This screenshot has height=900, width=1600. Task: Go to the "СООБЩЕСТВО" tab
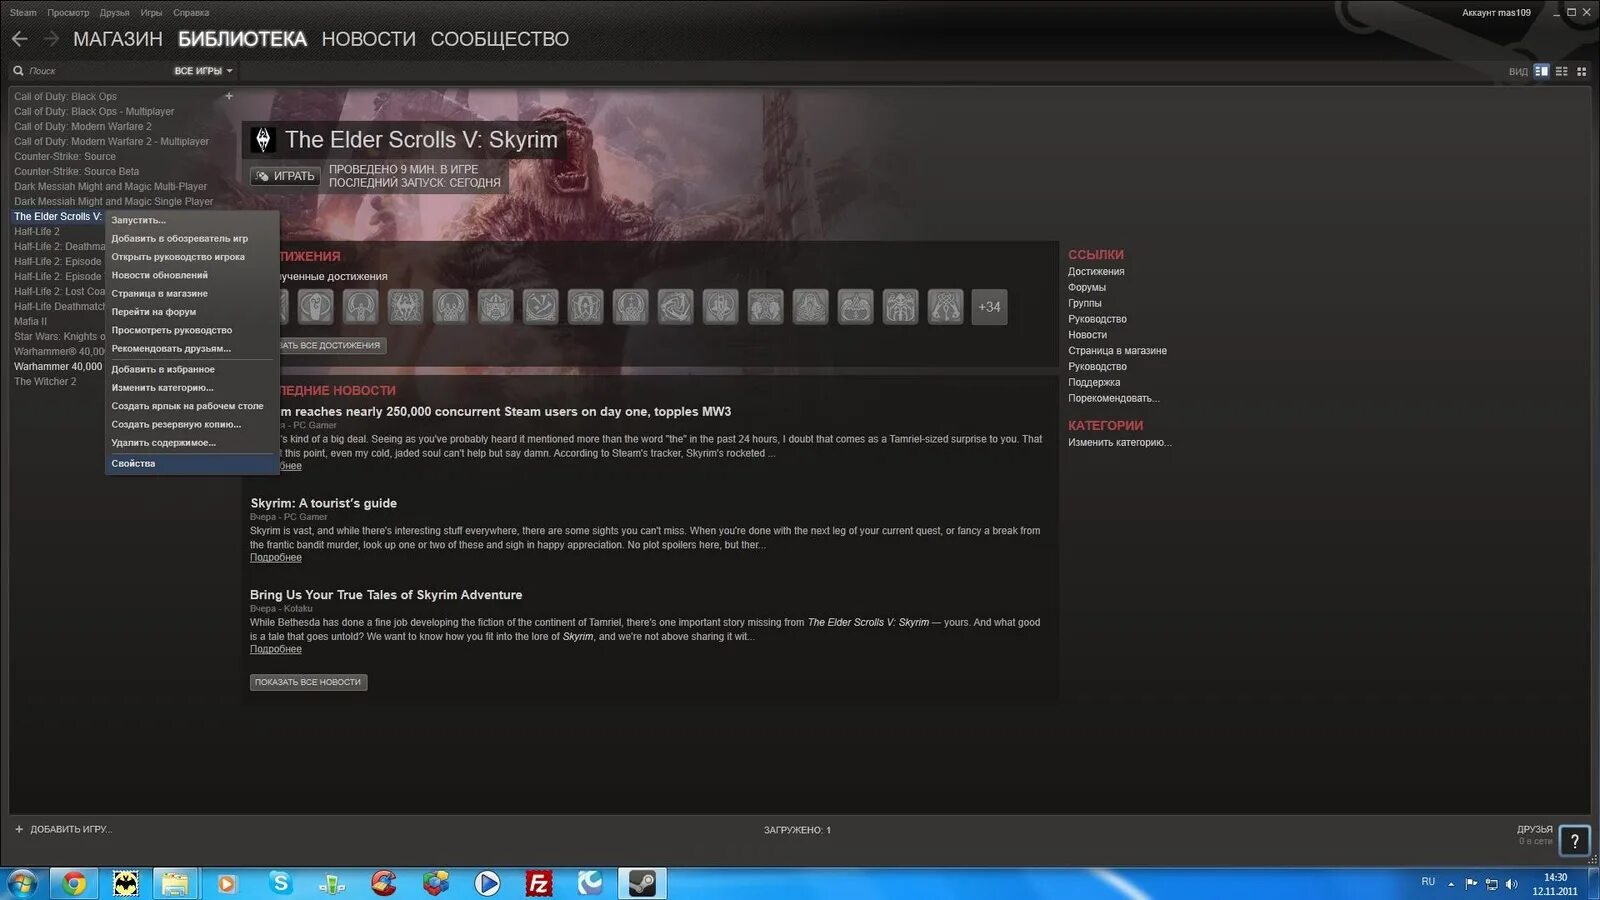coord(499,39)
